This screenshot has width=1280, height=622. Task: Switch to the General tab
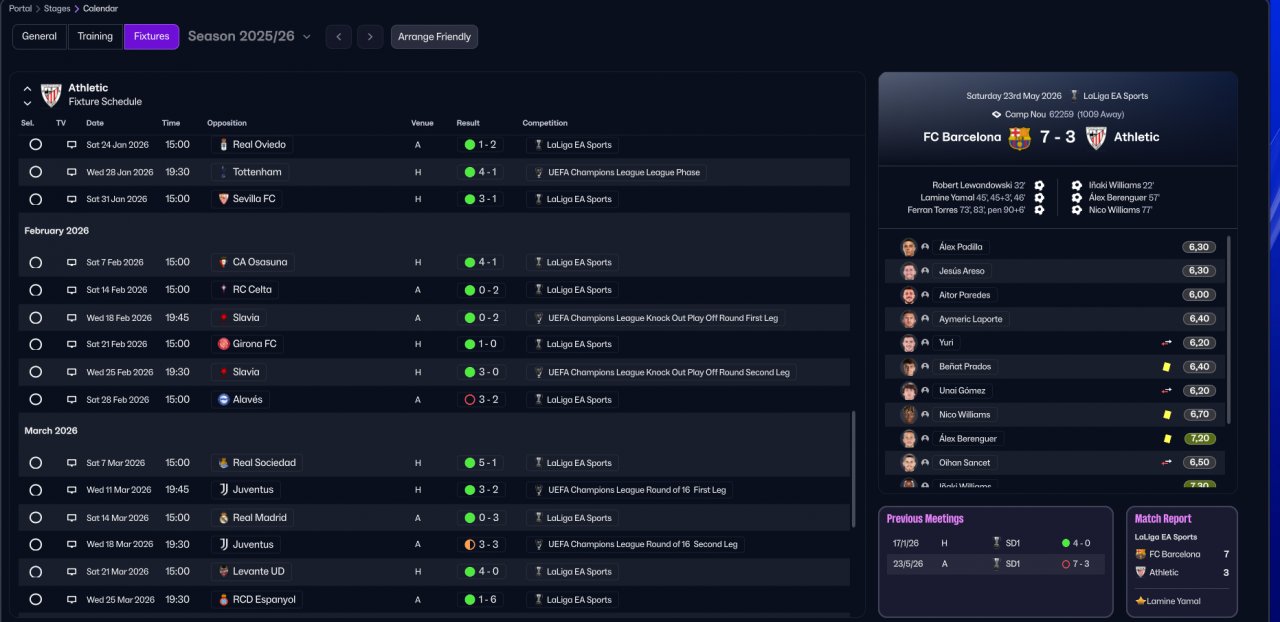(x=40, y=37)
